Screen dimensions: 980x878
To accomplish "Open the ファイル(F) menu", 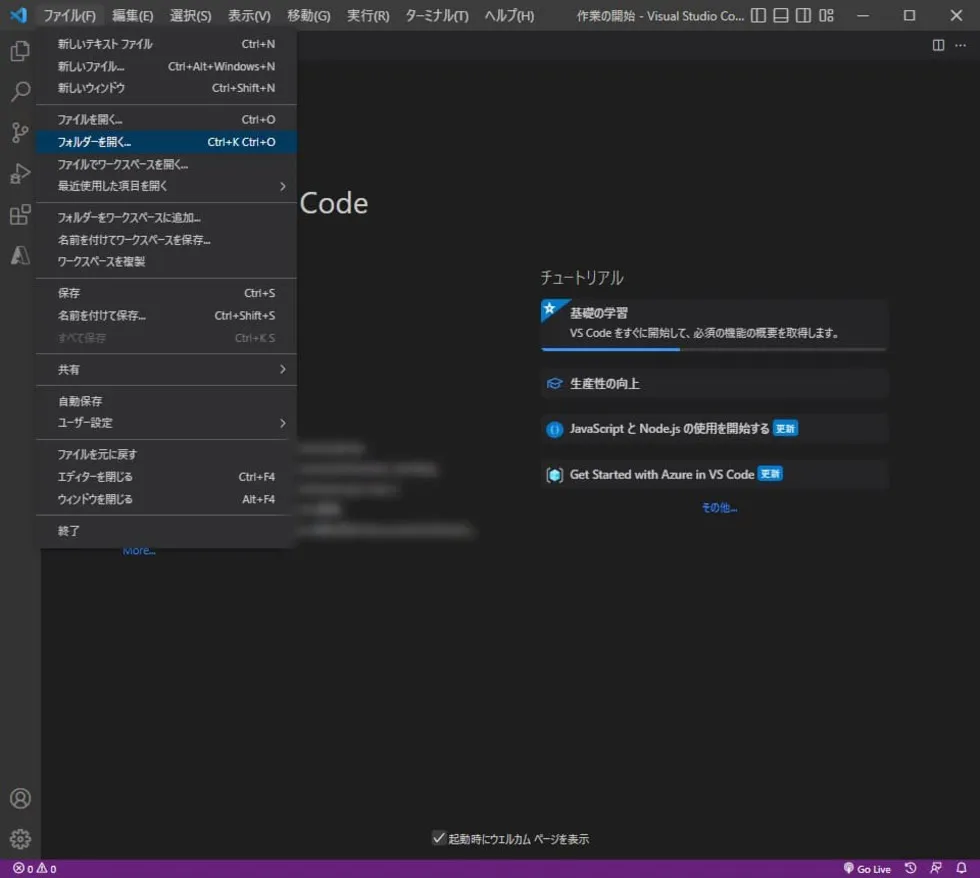I will 69,16.
